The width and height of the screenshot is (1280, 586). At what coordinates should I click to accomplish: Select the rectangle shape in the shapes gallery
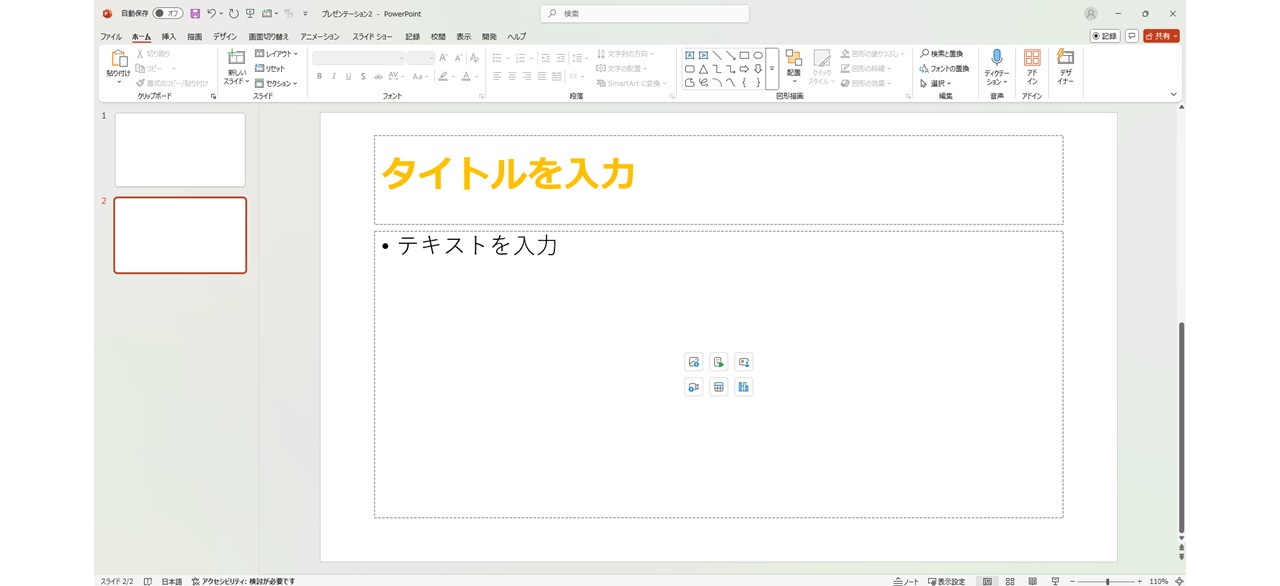[744, 56]
